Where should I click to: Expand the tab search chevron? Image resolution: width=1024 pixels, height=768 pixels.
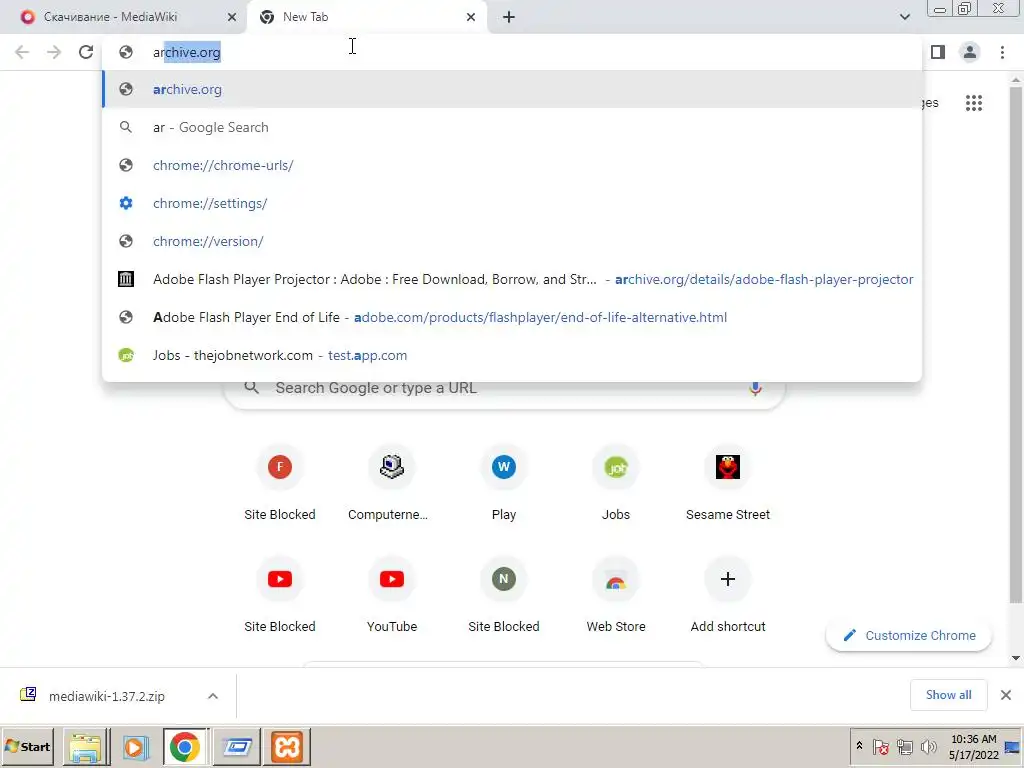click(904, 17)
